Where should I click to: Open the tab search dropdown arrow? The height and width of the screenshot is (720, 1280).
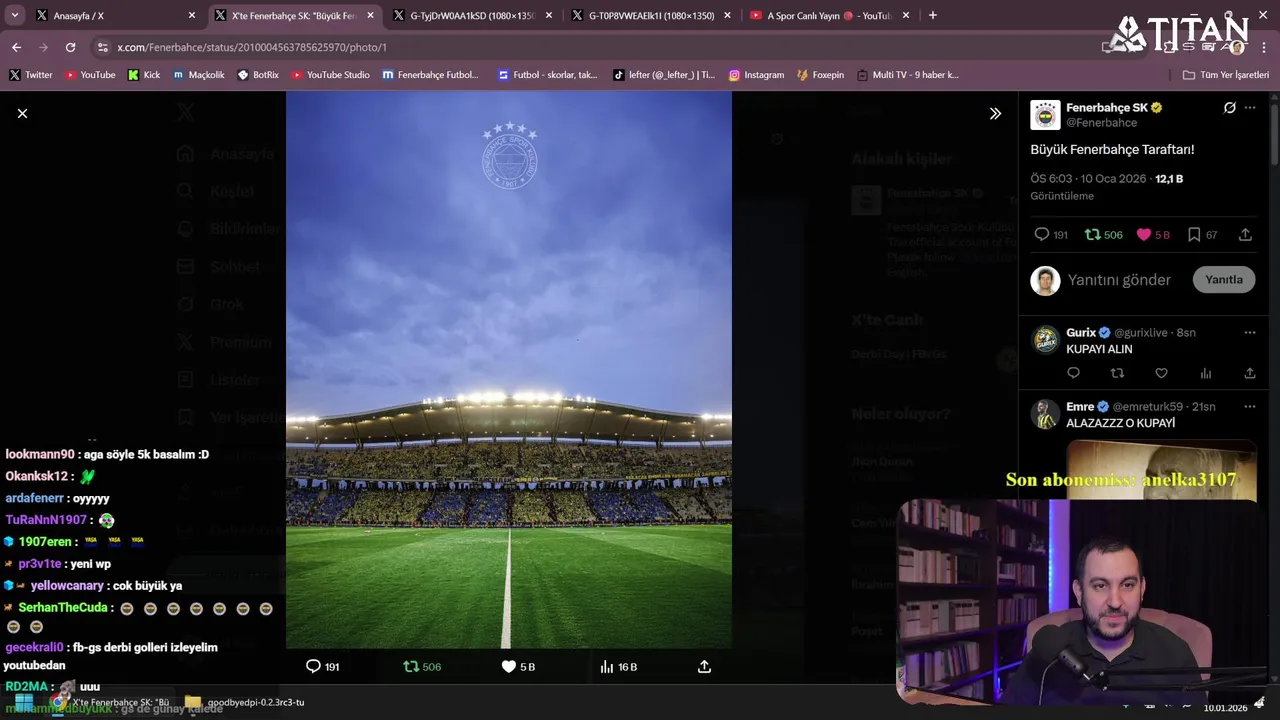(14, 15)
